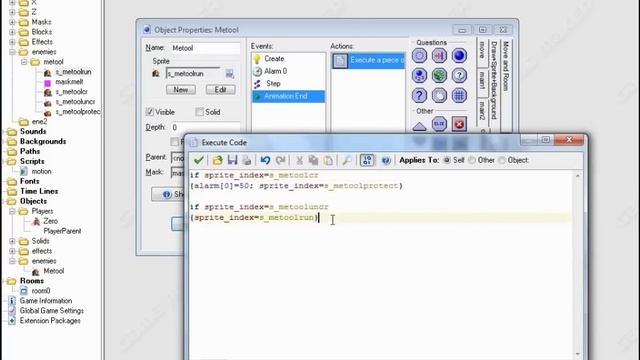Toggle the code-completion toolbar button
The width and height of the screenshot is (640, 360).
coord(367,160)
